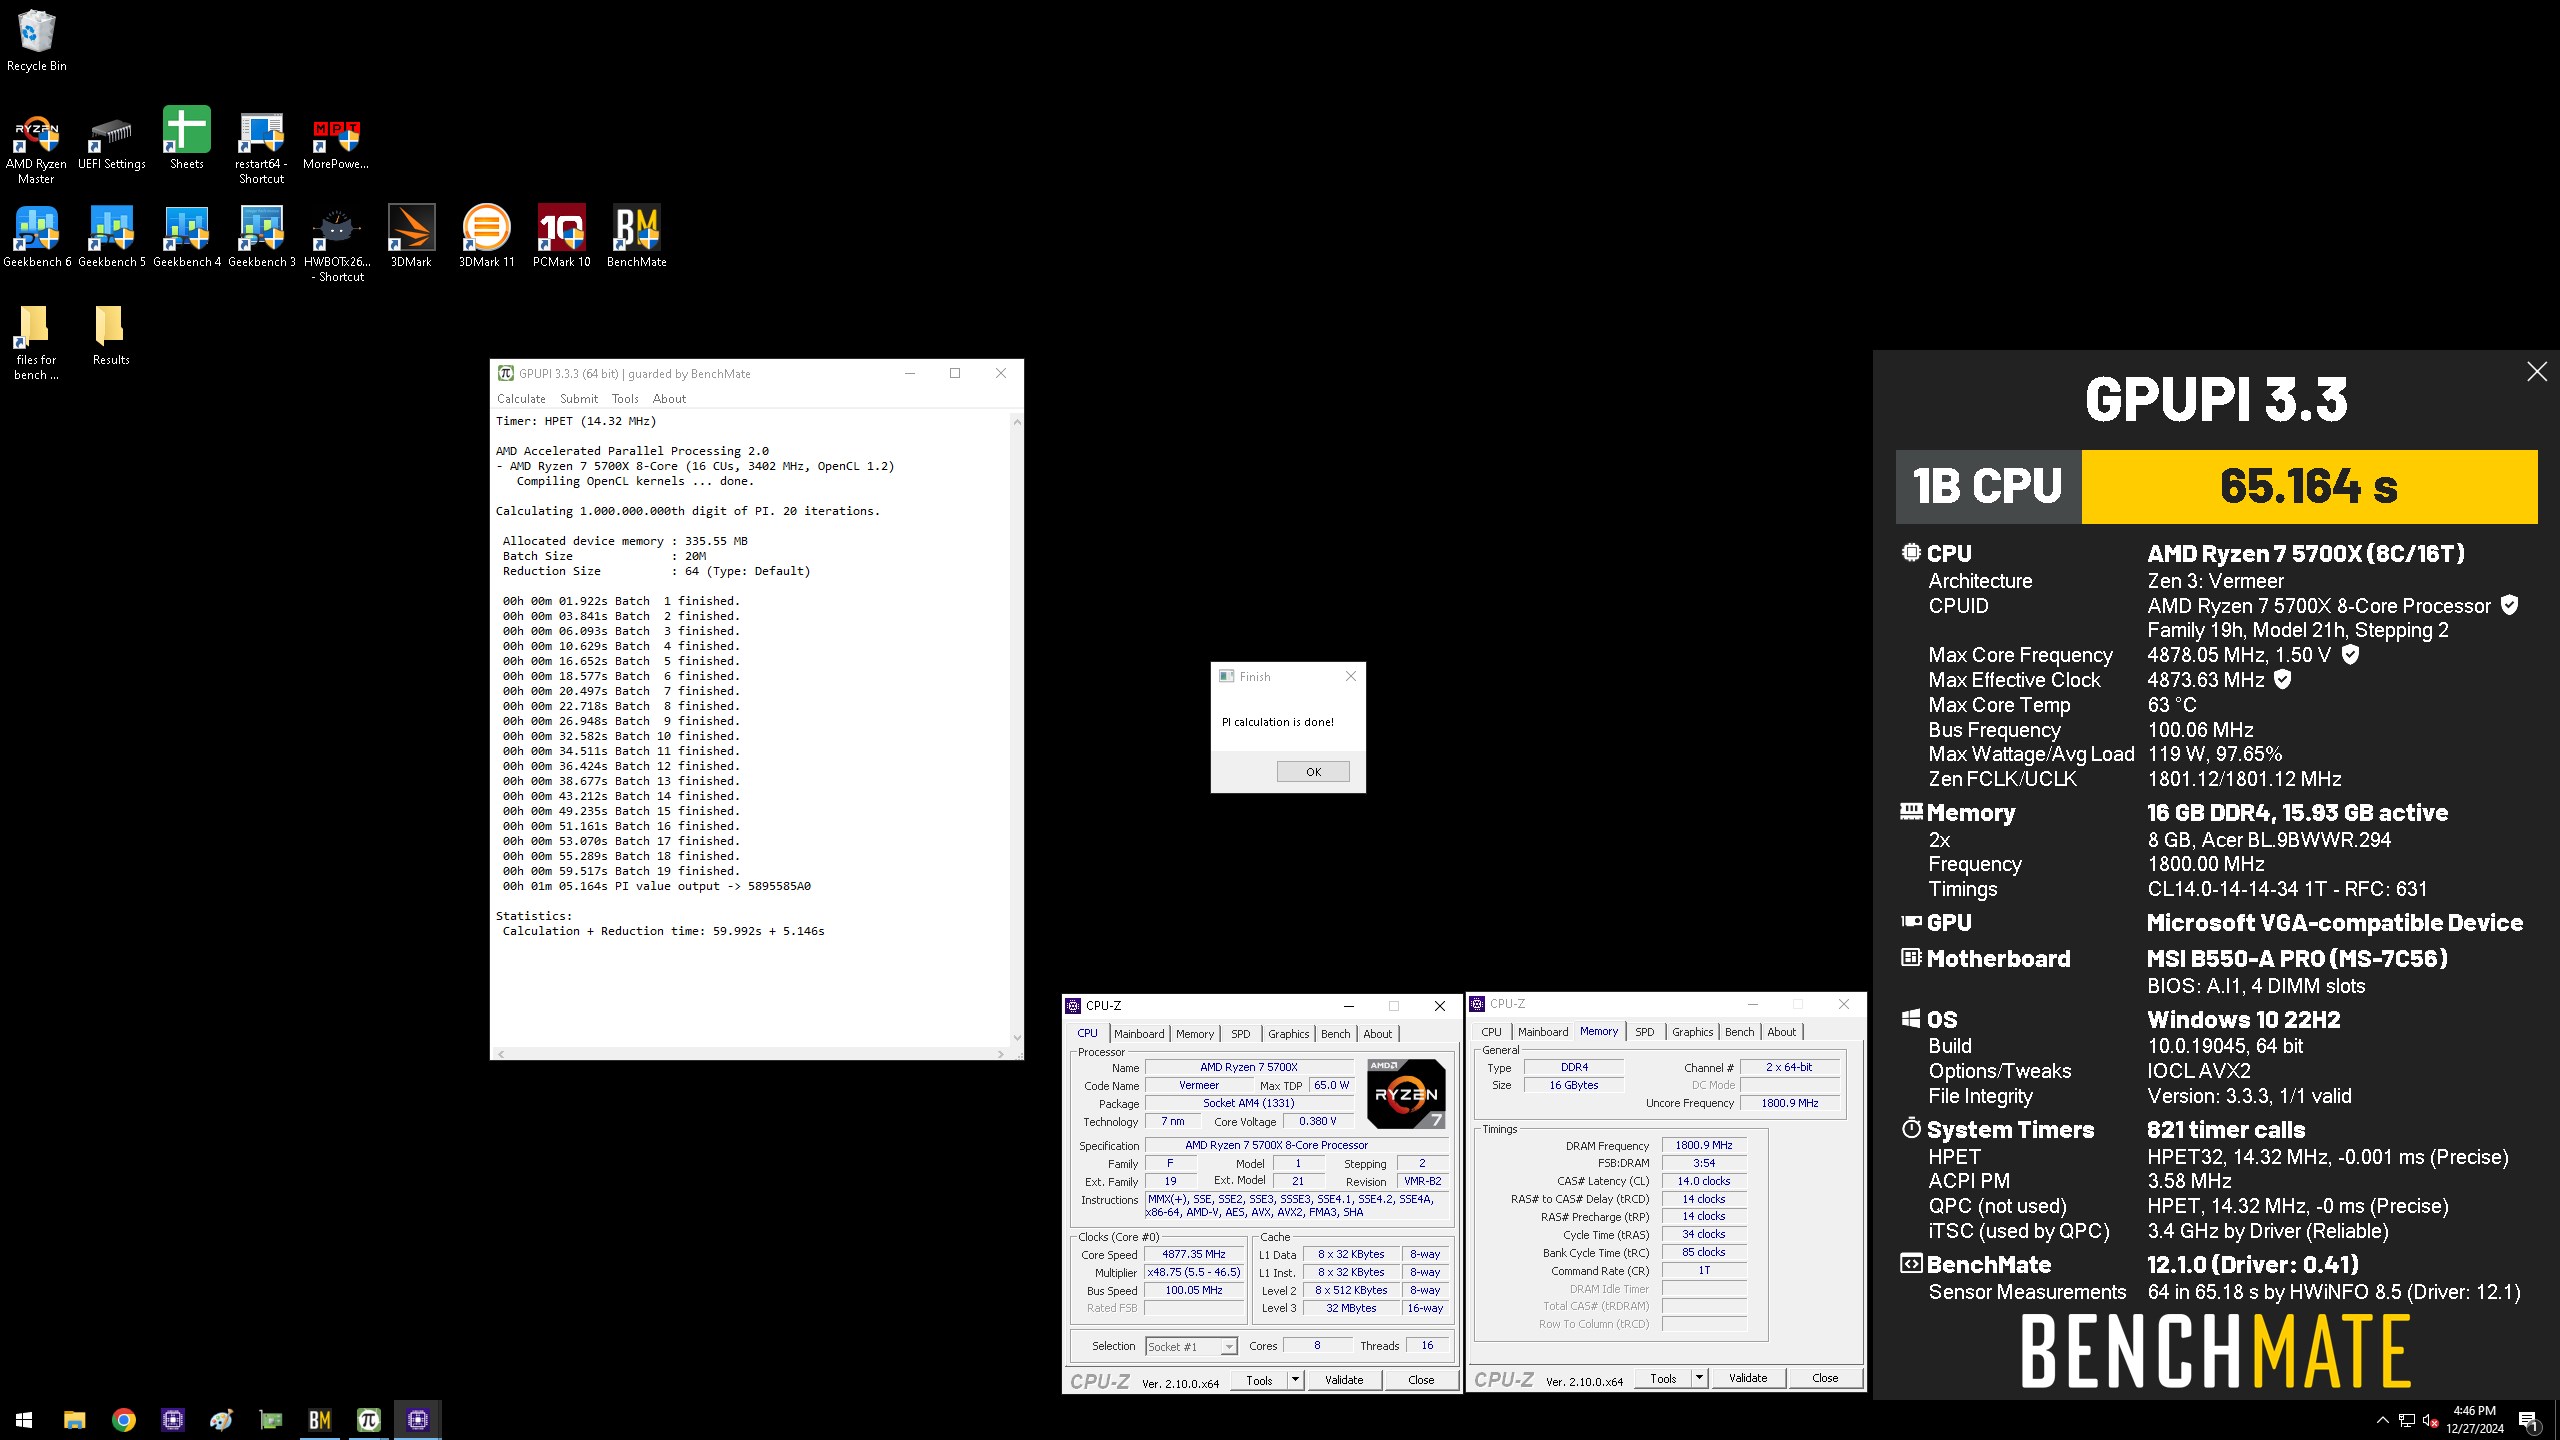Click Validate in right CPU-Z window
The width and height of the screenshot is (2560, 1440).
(x=1748, y=1378)
